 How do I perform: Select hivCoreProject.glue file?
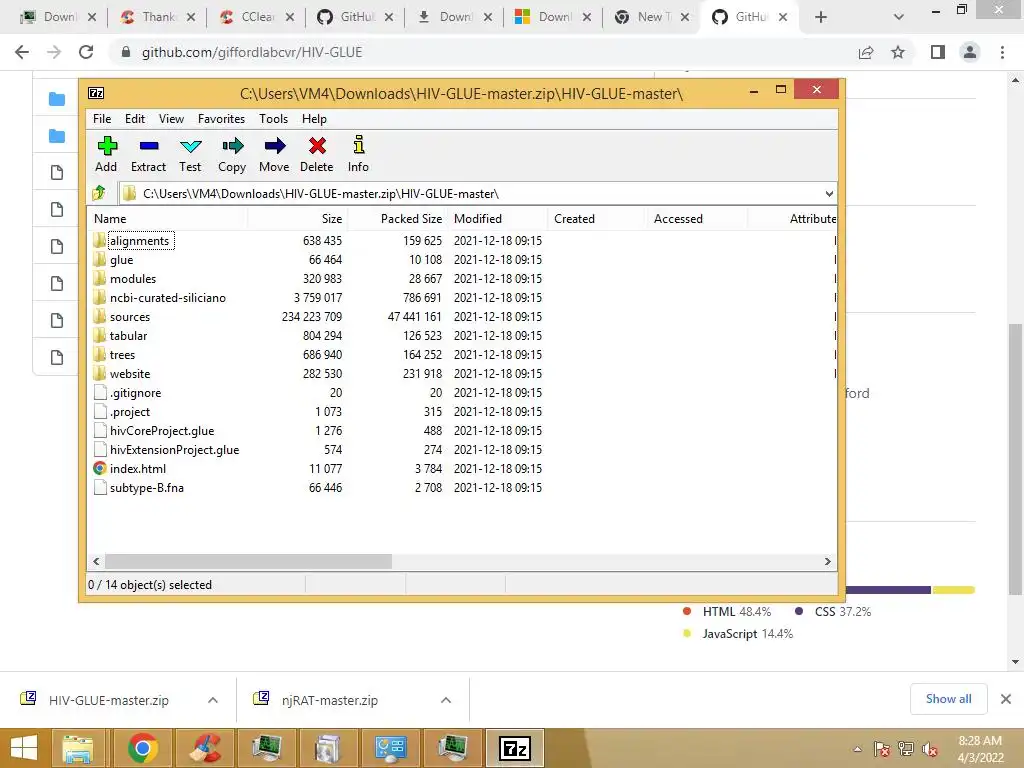162,430
